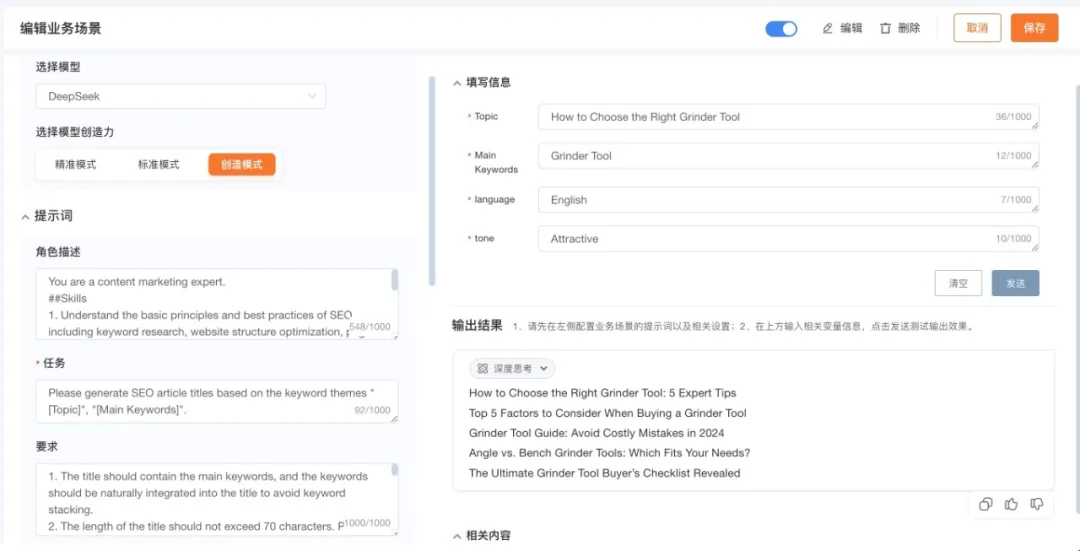Click title 'Grinder Tool Guide: Avoid Costly Mistakes in 2024'

596,433
